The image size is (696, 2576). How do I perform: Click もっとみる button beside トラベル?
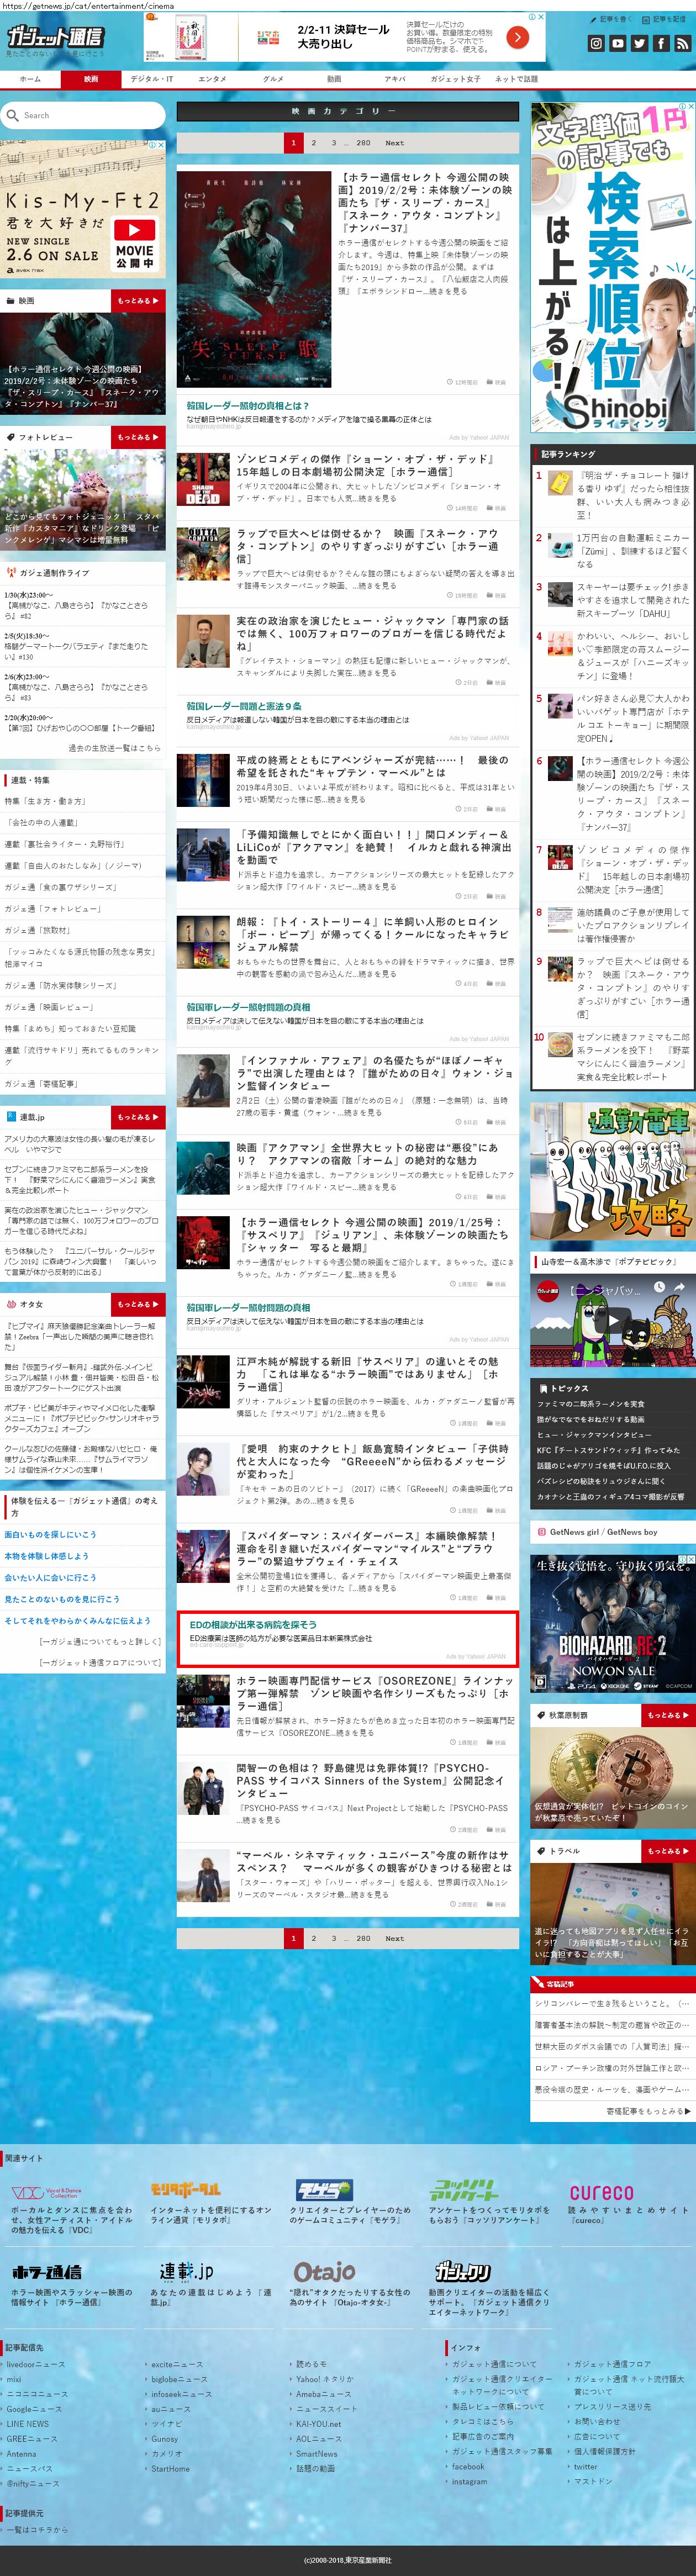pos(667,1851)
